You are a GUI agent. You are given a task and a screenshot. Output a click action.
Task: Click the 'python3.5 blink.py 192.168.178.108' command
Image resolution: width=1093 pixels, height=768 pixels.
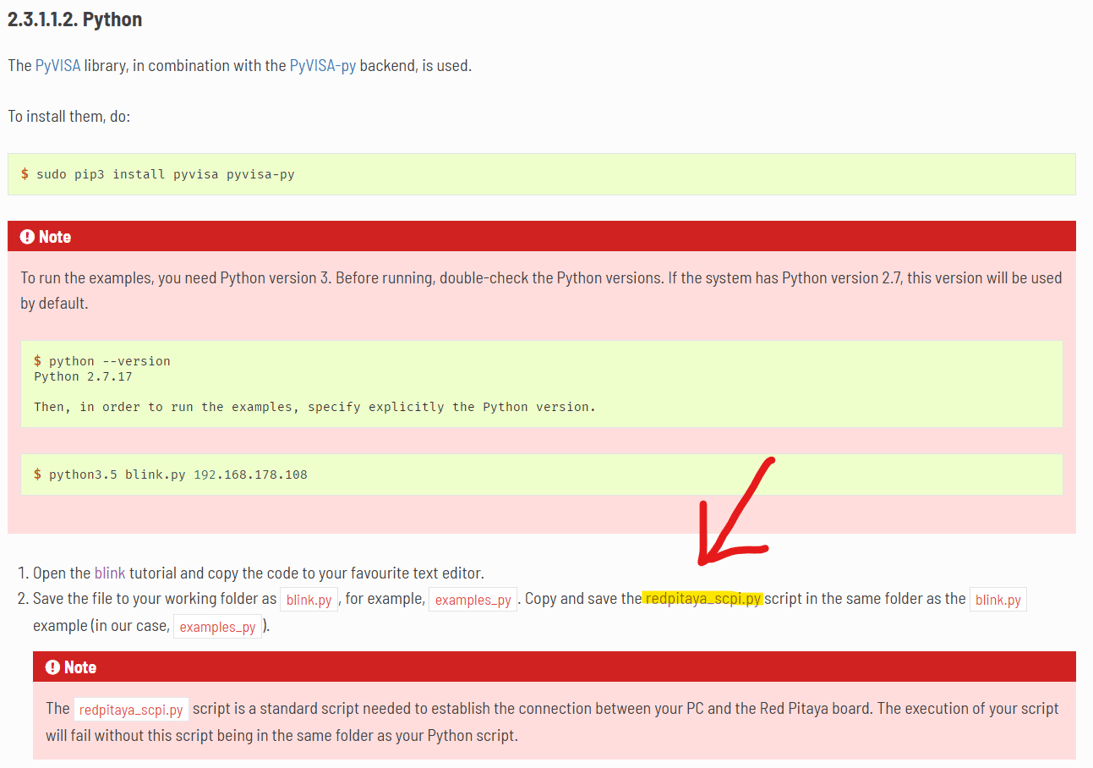[x=178, y=475]
